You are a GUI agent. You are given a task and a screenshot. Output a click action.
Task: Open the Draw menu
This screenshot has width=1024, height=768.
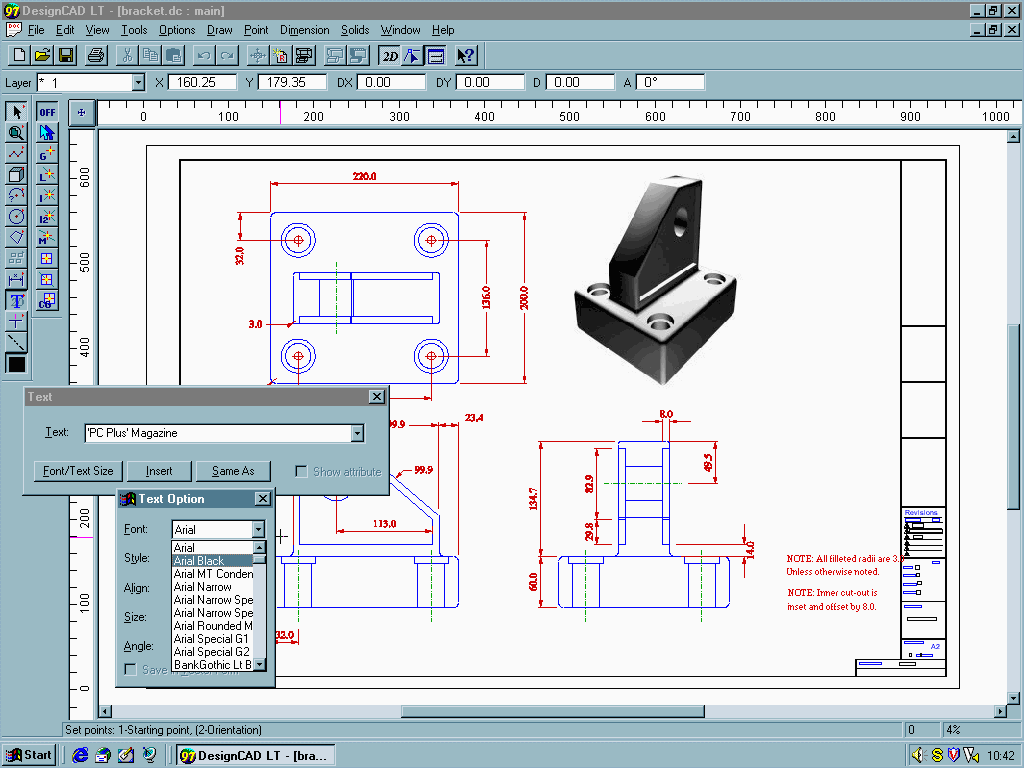pos(219,30)
